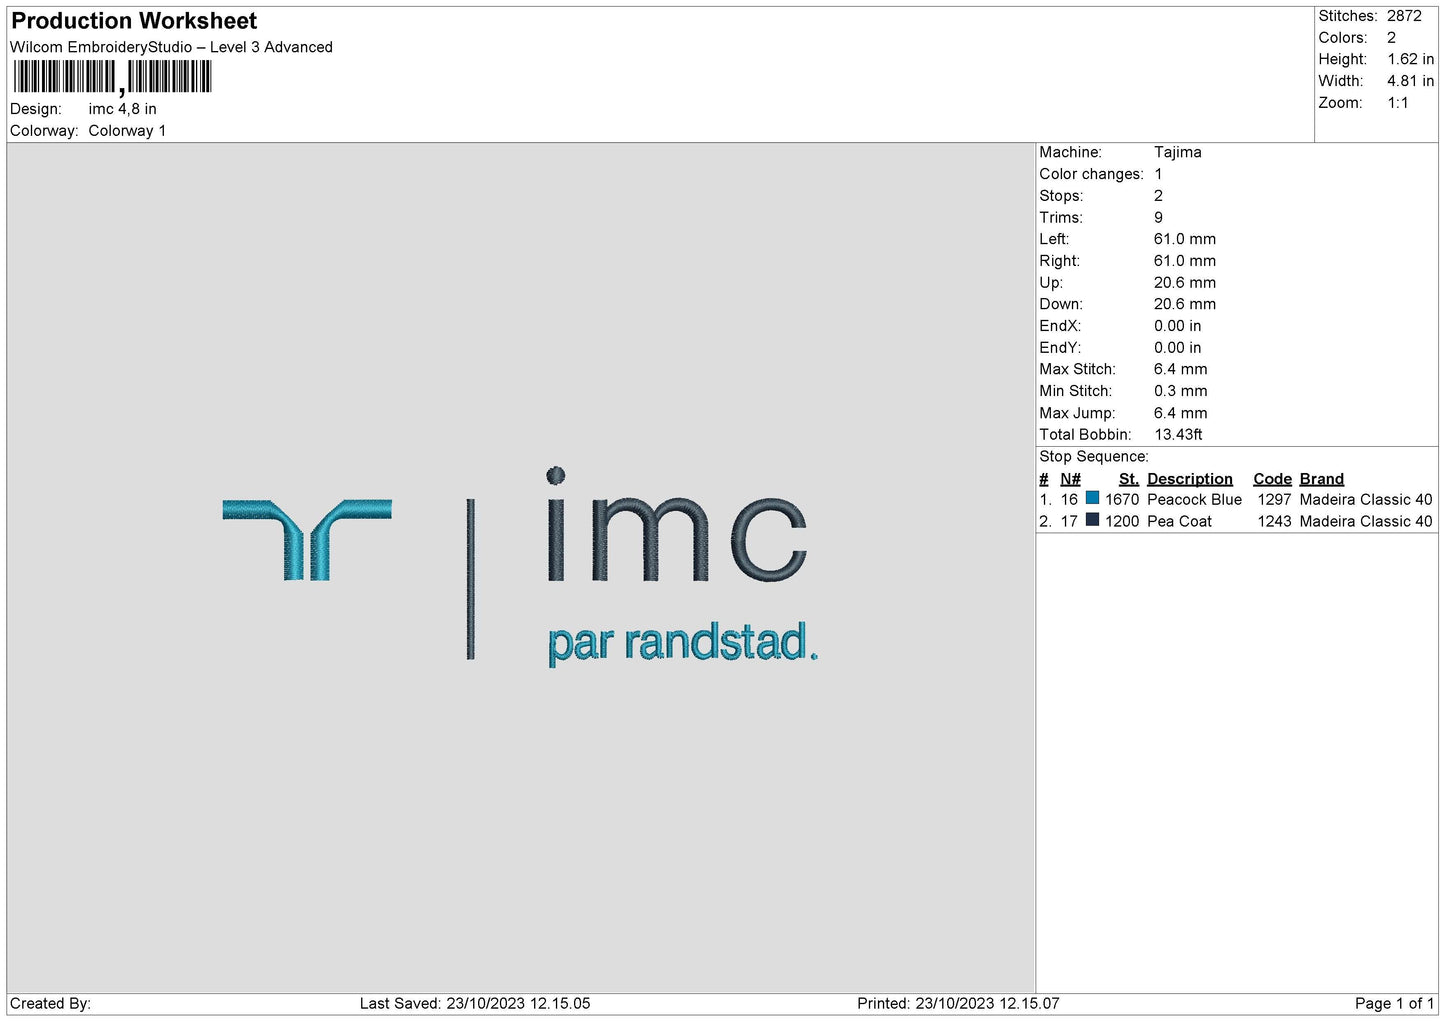Click the Zoom value 1:1
Viewport: 1445px width, 1021px height.
1397,103
